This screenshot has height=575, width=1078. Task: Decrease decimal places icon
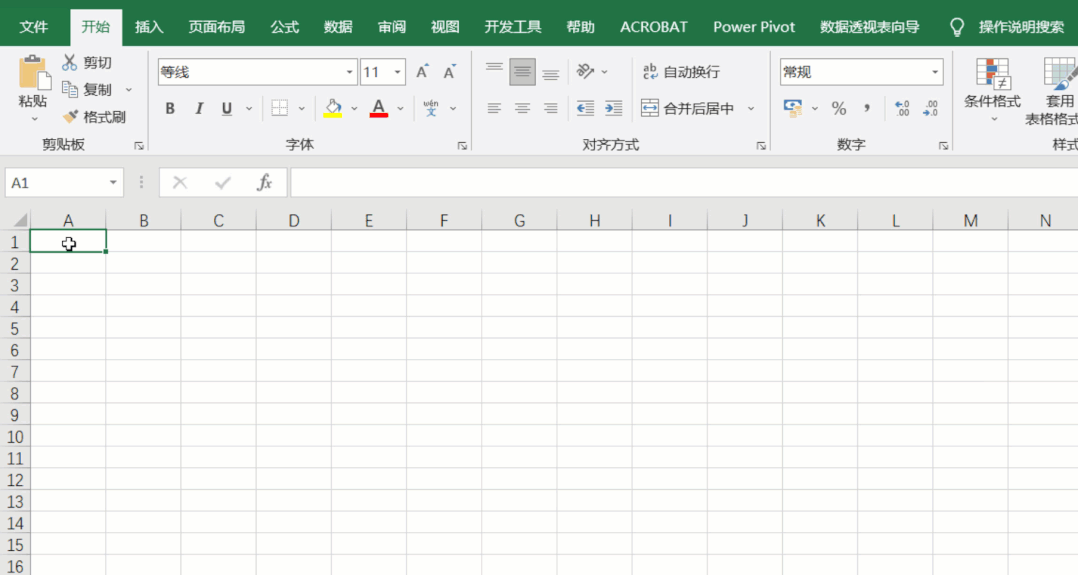point(930,109)
